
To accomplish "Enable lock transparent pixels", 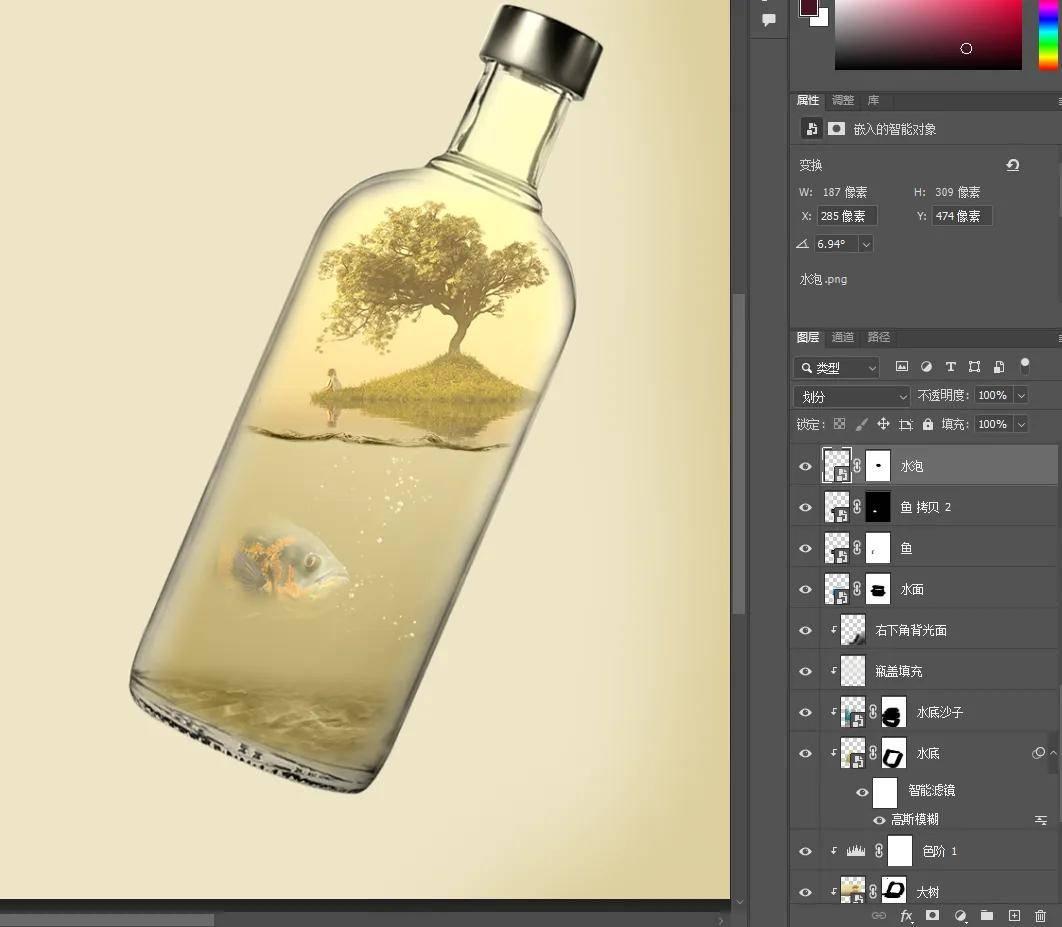I will coord(838,423).
